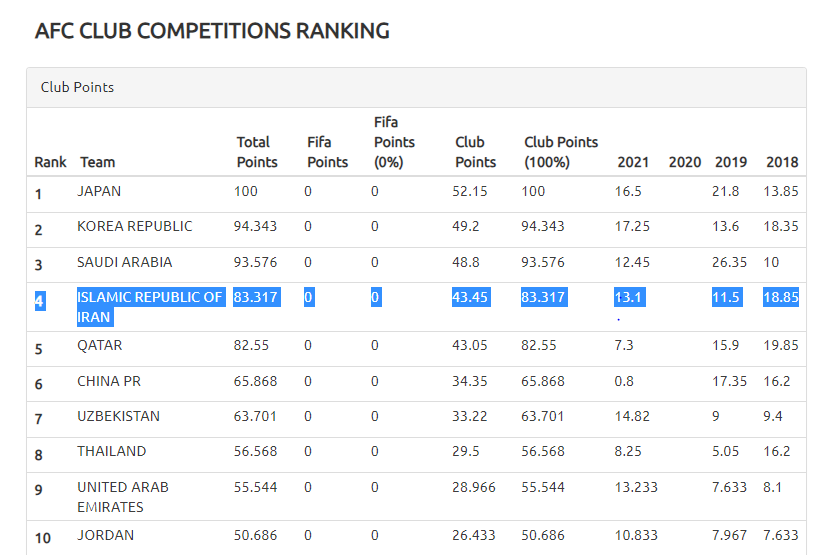Click UZBEKISTAN in the team column
Viewport: 829px width, 555px height.
(x=118, y=416)
